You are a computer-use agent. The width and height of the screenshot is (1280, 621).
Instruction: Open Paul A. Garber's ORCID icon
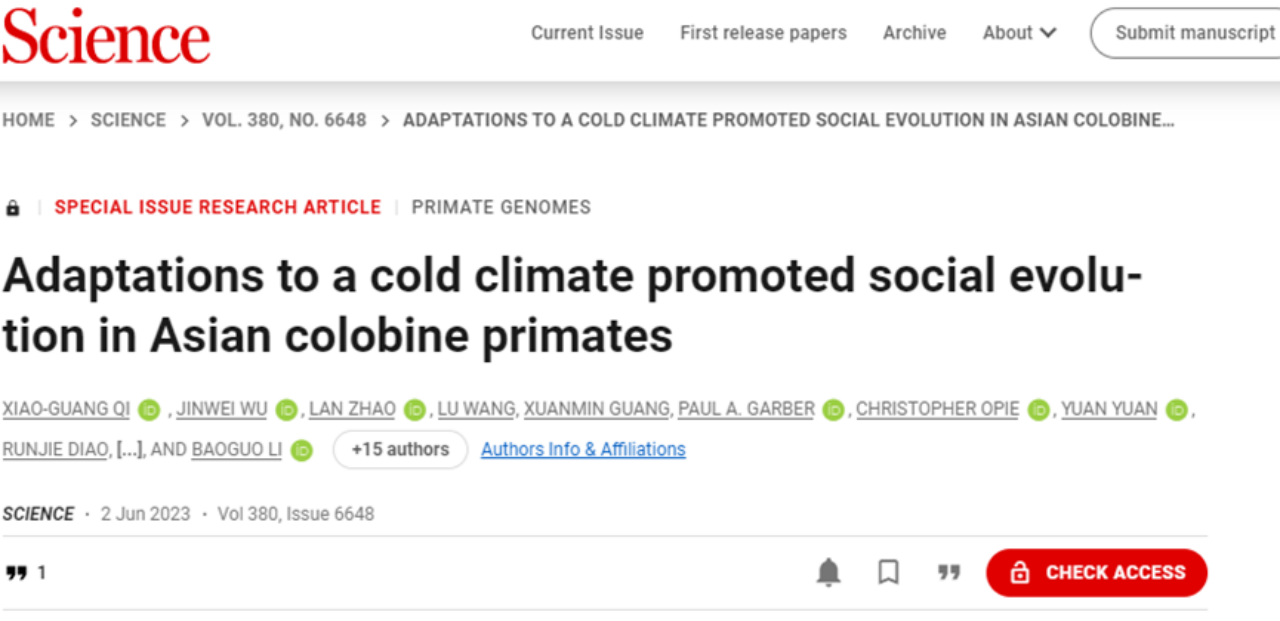833,410
